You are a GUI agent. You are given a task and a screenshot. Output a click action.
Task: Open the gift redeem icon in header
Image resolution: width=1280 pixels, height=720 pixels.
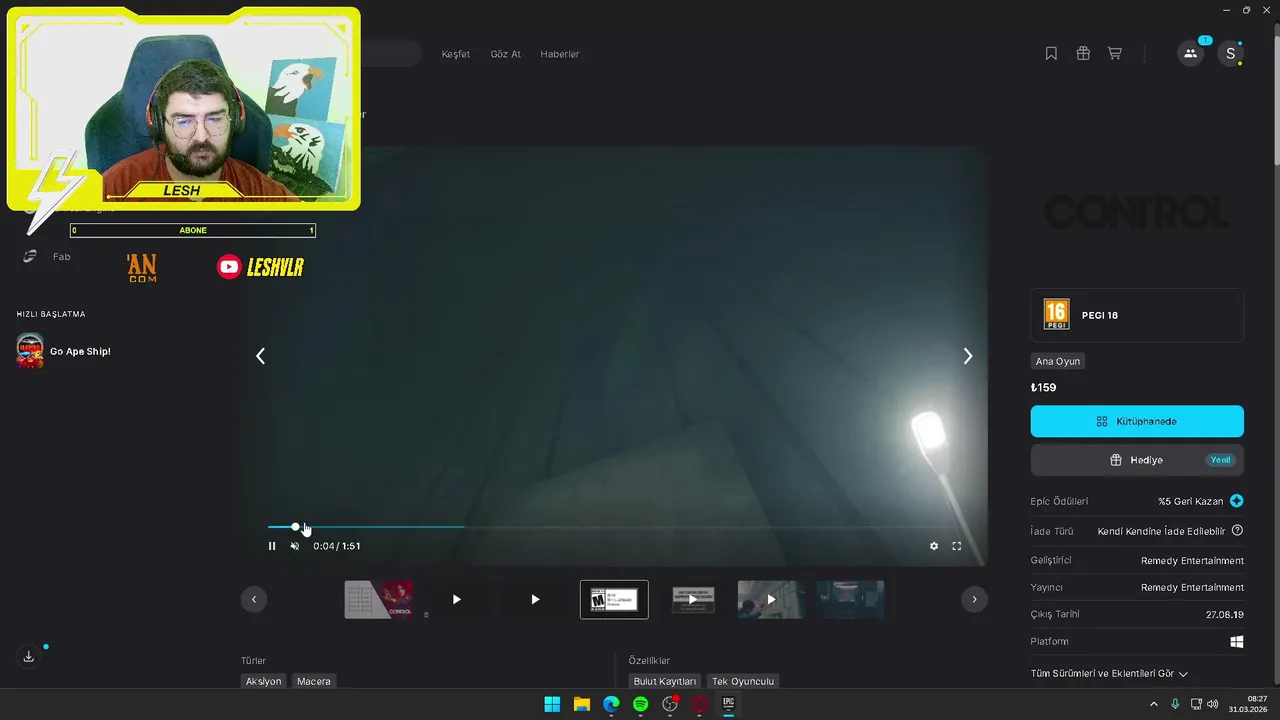point(1083,54)
